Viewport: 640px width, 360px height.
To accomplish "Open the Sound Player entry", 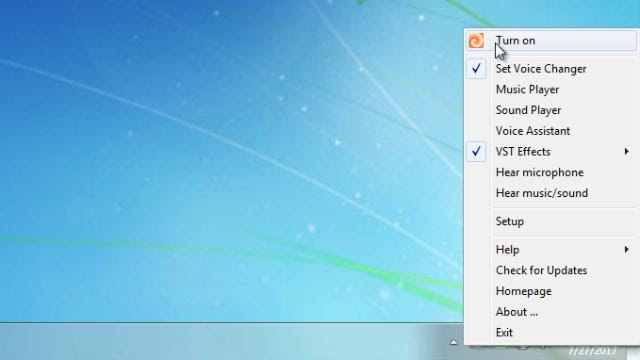I will (x=528, y=110).
